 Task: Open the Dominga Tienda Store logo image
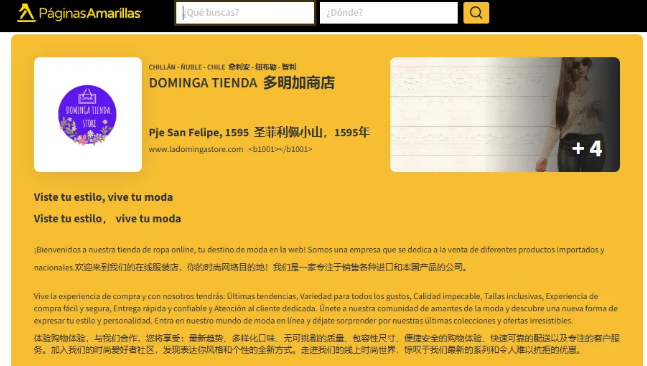(88, 115)
